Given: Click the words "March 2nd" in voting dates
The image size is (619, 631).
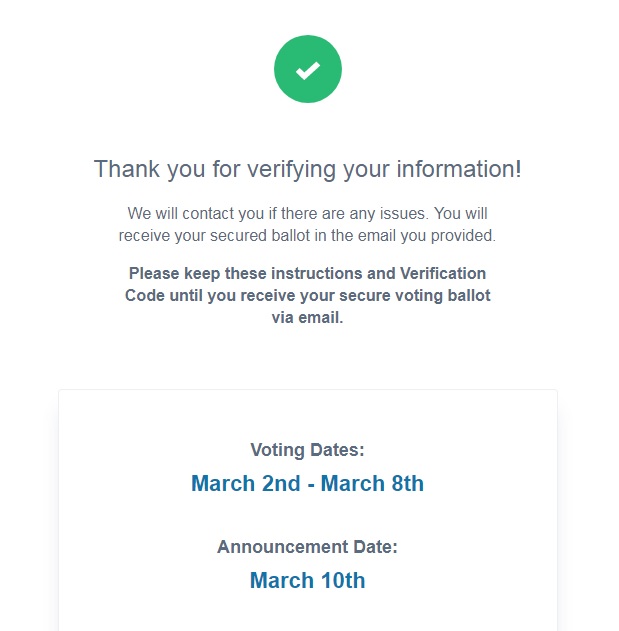Looking at the screenshot, I should (x=246, y=483).
